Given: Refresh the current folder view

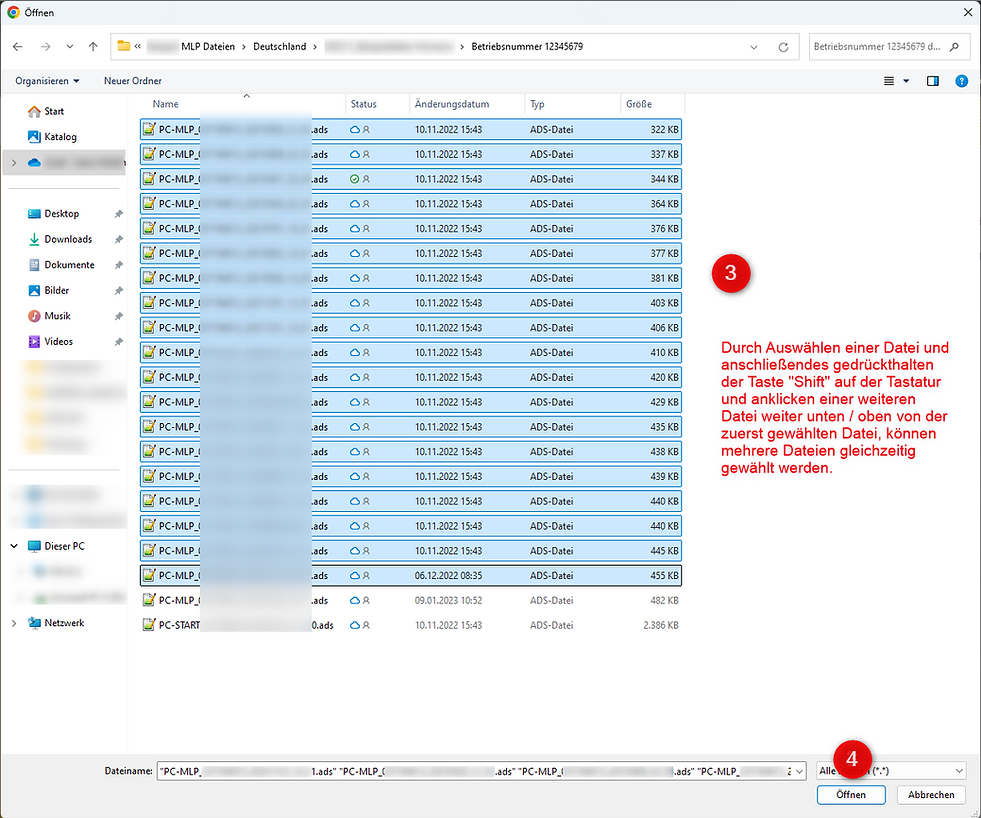Looking at the screenshot, I should tap(783, 47).
